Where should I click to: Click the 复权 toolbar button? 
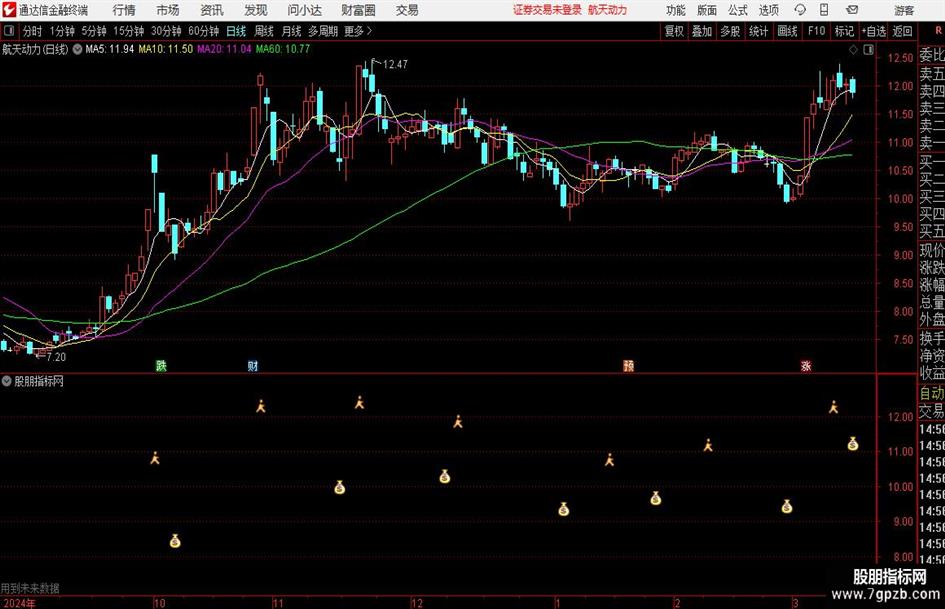pos(674,31)
